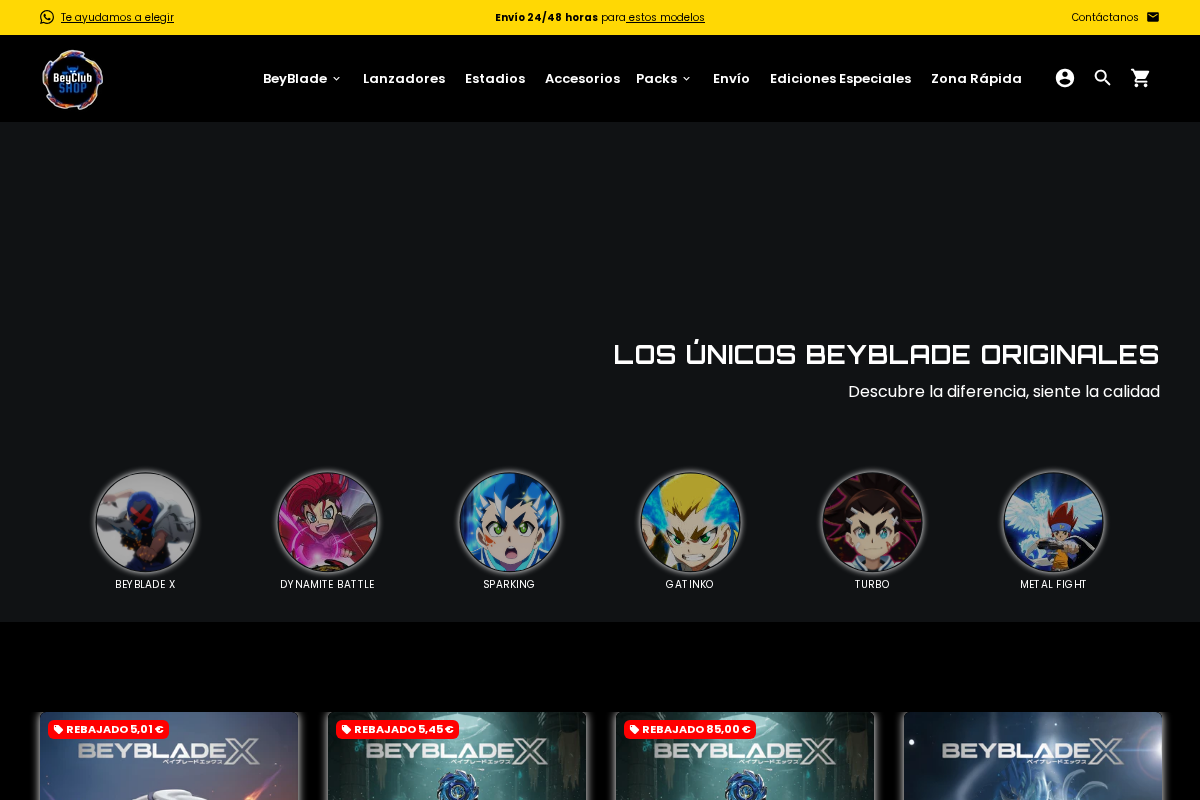1200x800 pixels.
Task: Click the Contáctanos link
Action: [x=1104, y=16]
